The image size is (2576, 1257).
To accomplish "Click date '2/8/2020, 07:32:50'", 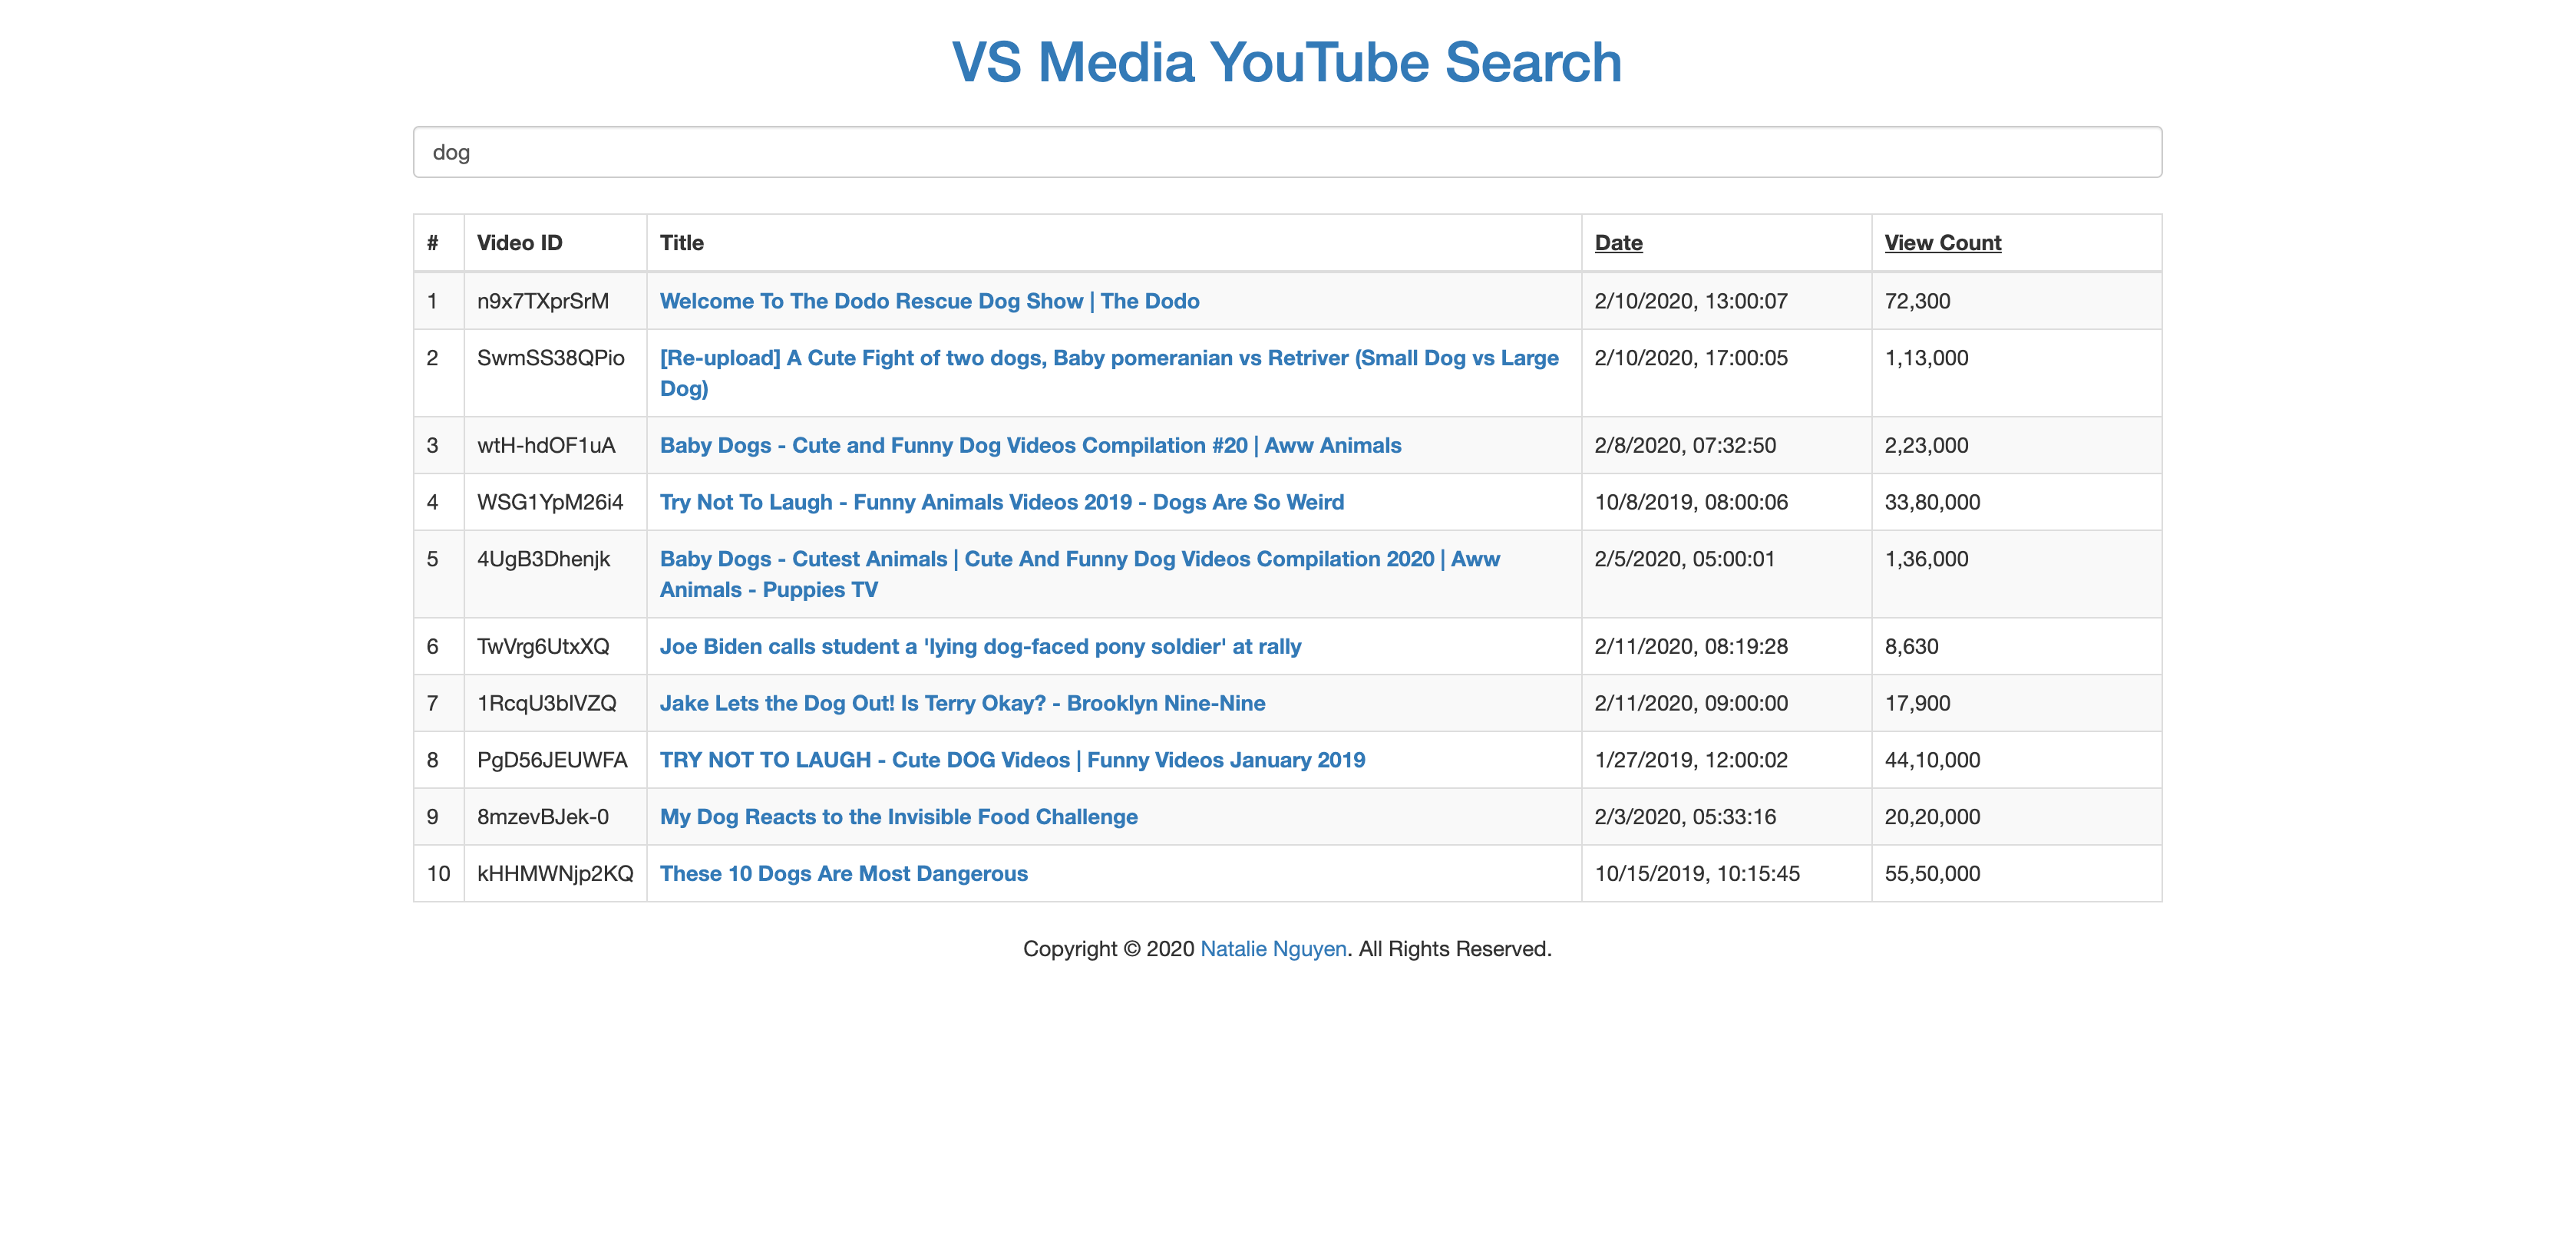I will pos(1684,445).
